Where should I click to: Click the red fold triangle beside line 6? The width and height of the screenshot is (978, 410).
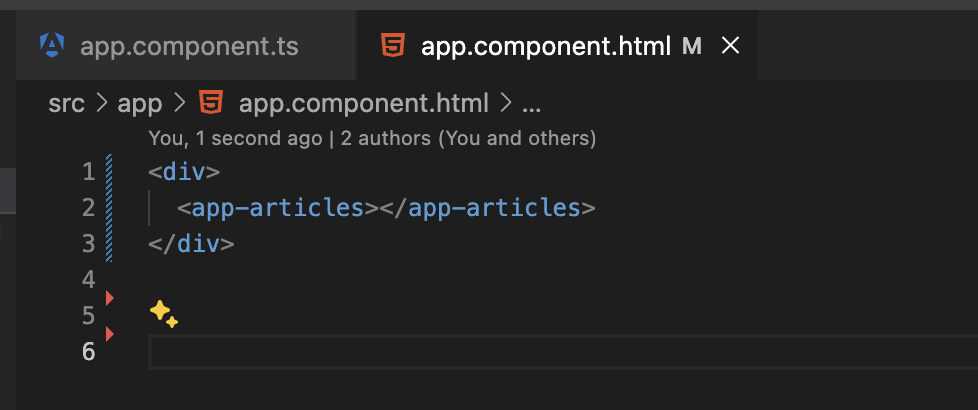pos(110,333)
